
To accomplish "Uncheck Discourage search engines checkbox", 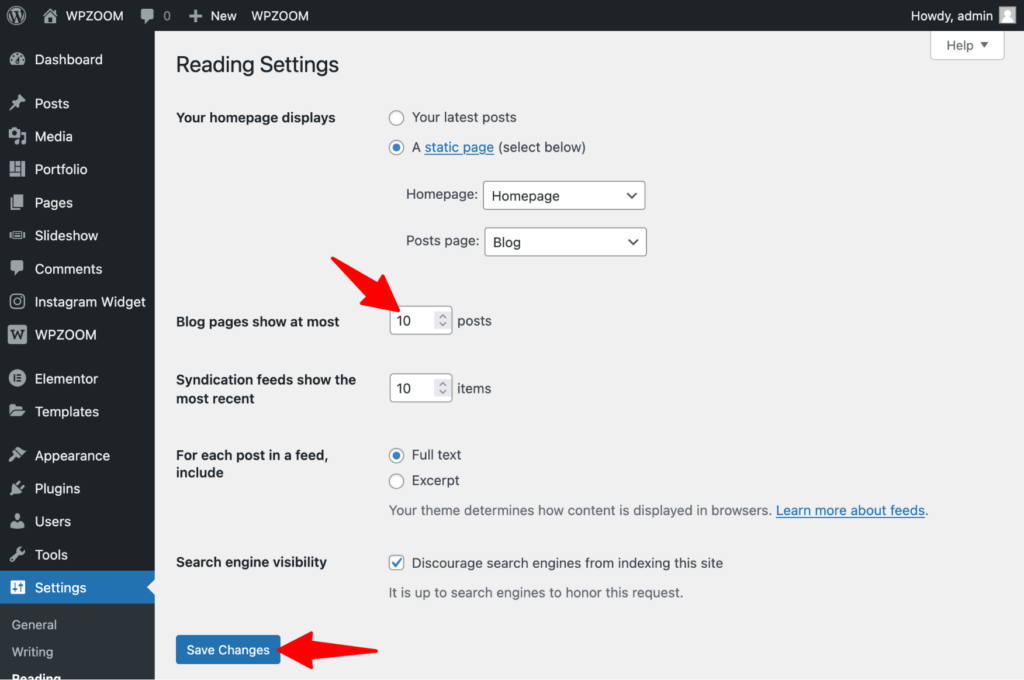I will coord(397,563).
